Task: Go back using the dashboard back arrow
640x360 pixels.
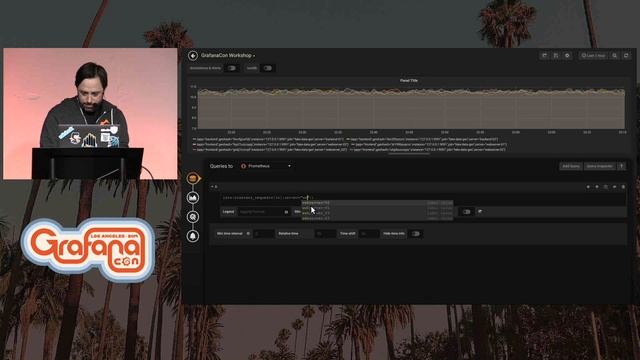Action: pyautogui.click(x=193, y=56)
